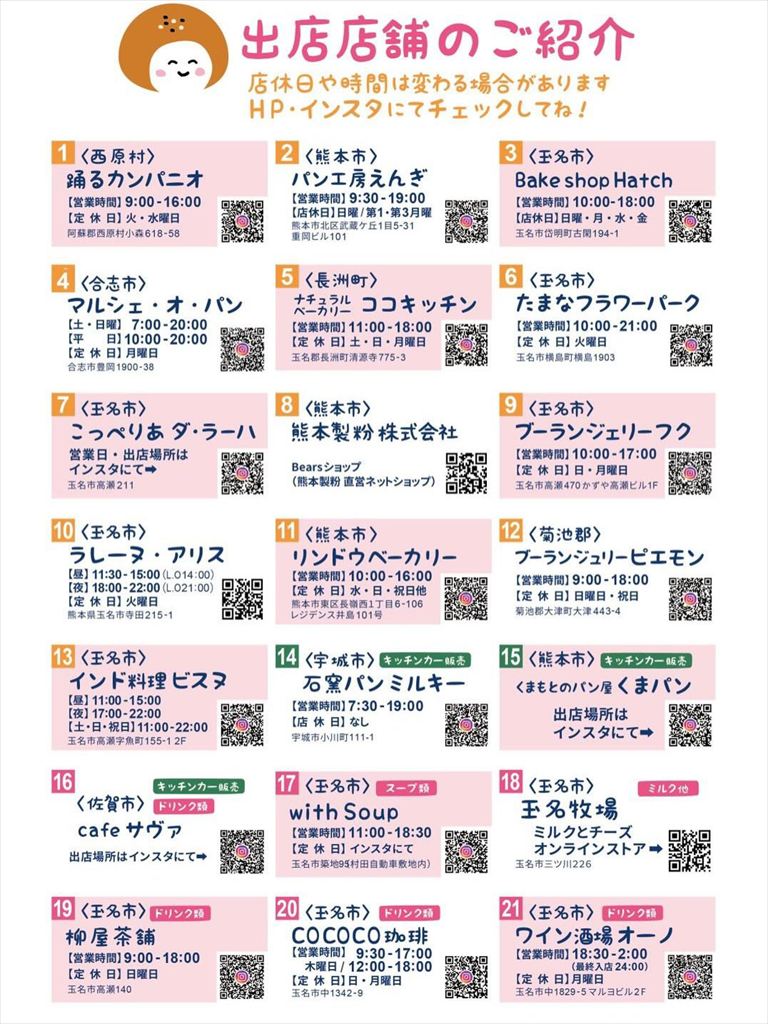Screen dimensions: 768x1024
Task: Click the Bake shop Hatch QR code
Action: 690,222
